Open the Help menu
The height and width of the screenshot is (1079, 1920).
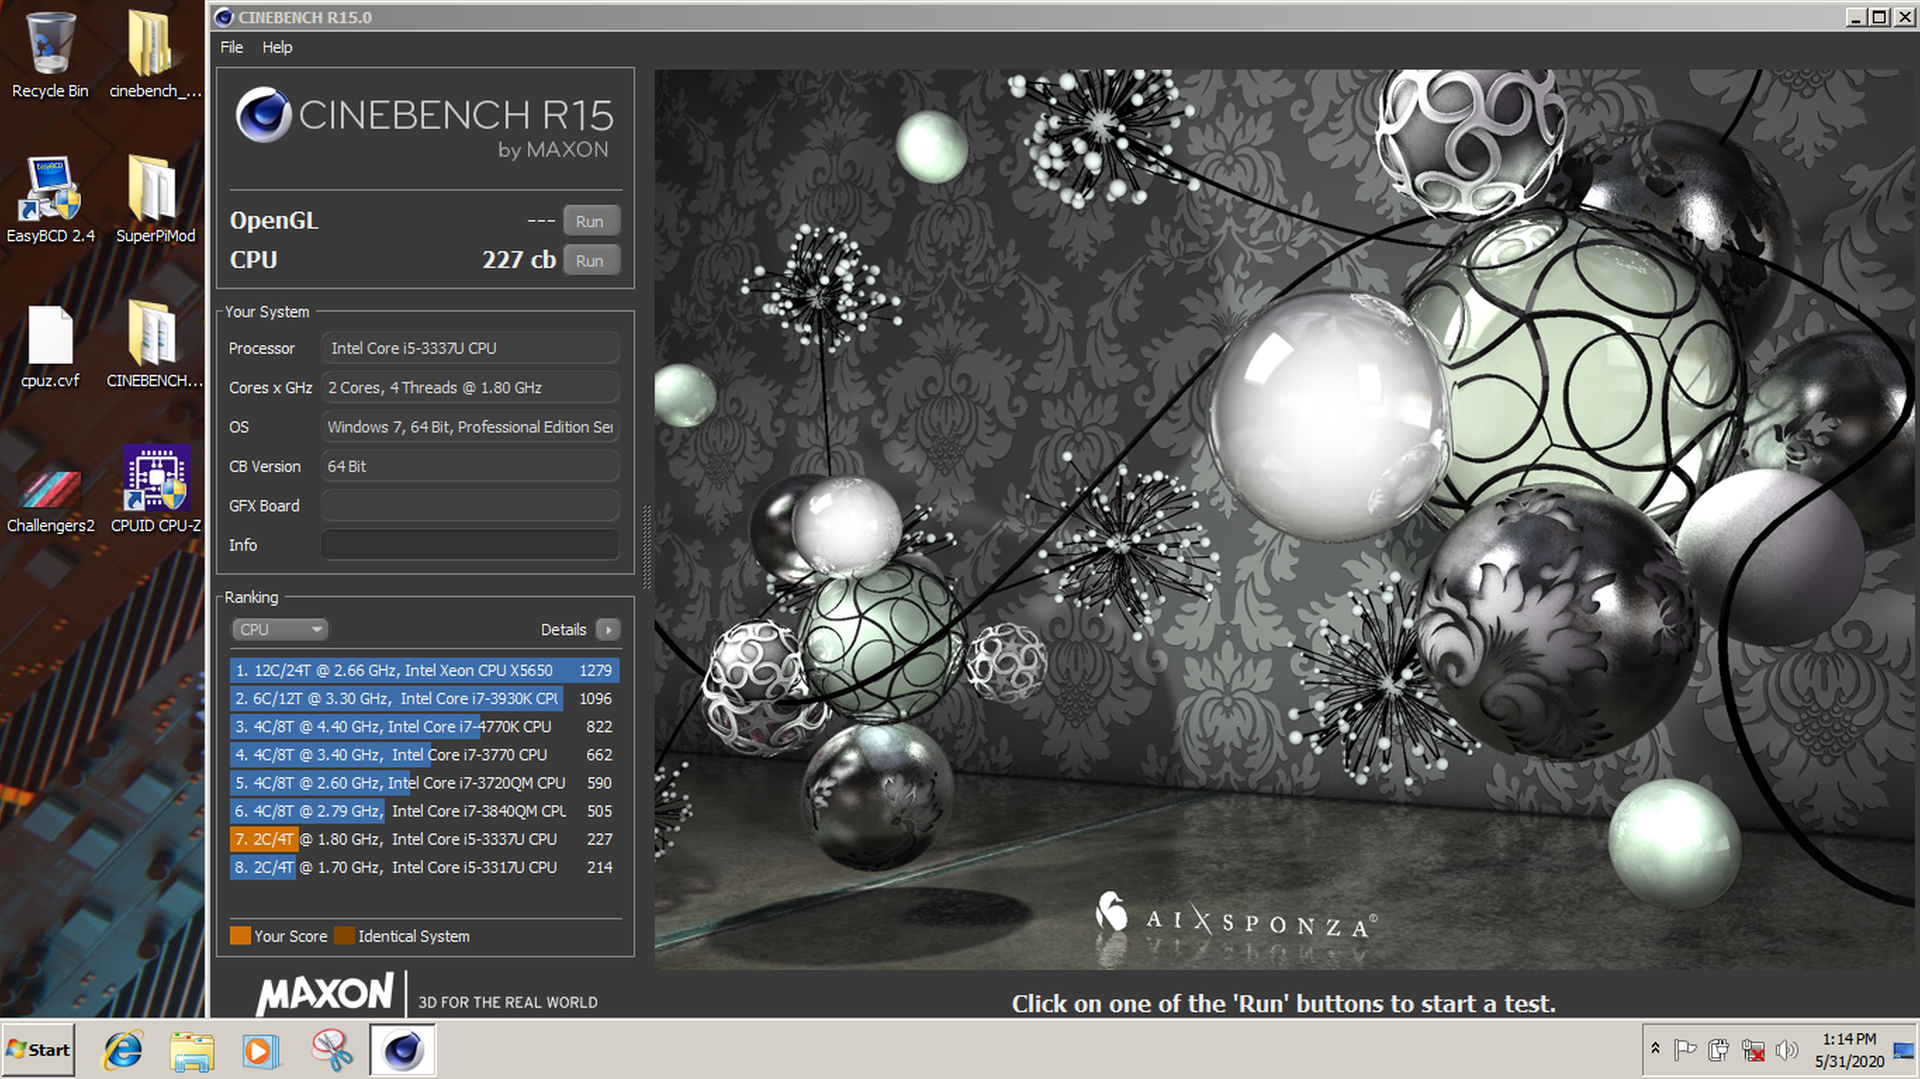[x=277, y=47]
